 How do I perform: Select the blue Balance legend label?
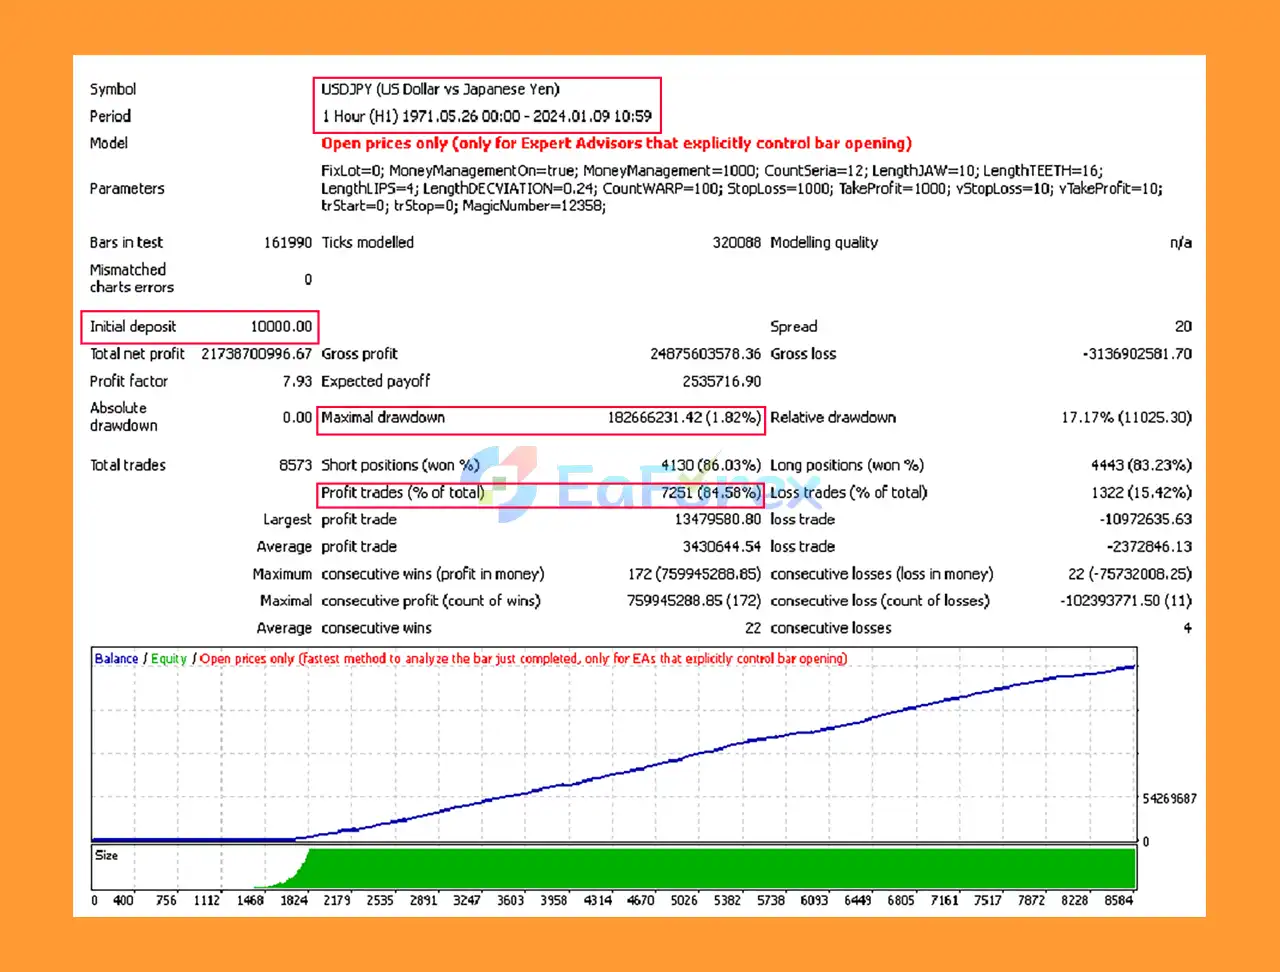point(115,658)
